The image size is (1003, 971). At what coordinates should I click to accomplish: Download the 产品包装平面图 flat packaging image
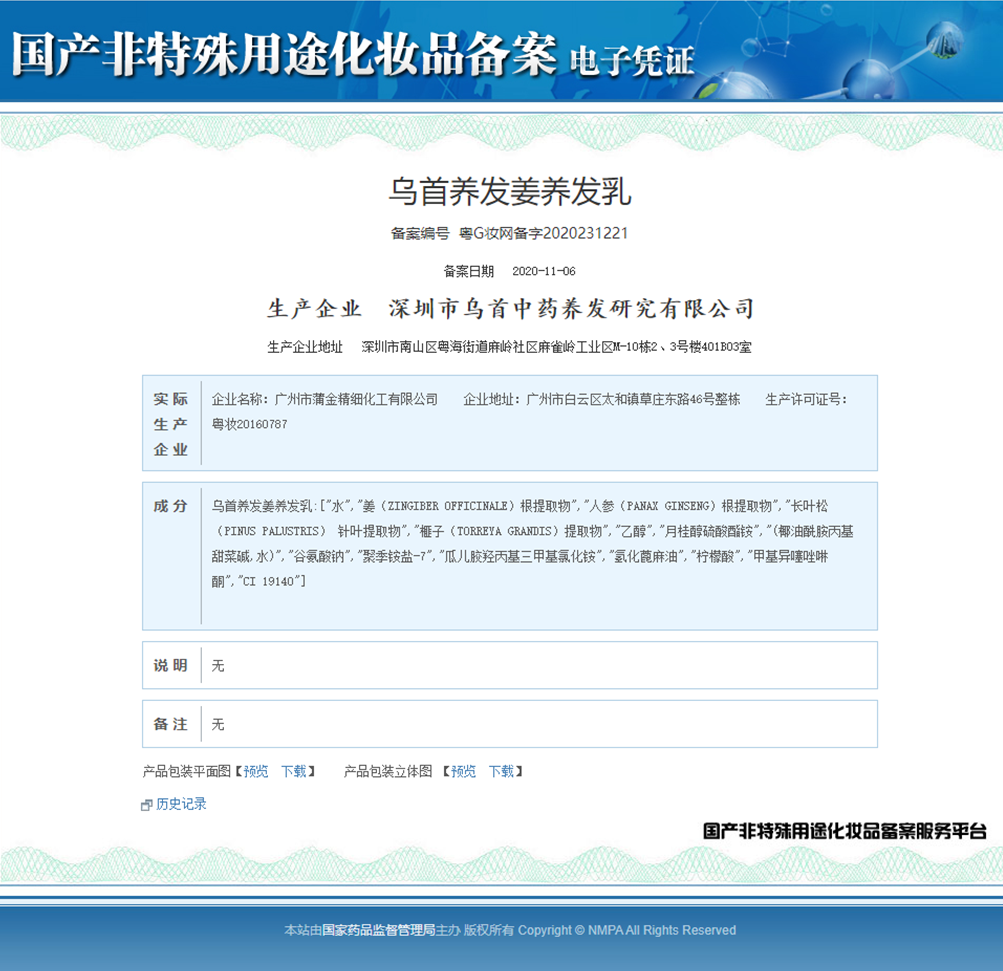coord(294,771)
